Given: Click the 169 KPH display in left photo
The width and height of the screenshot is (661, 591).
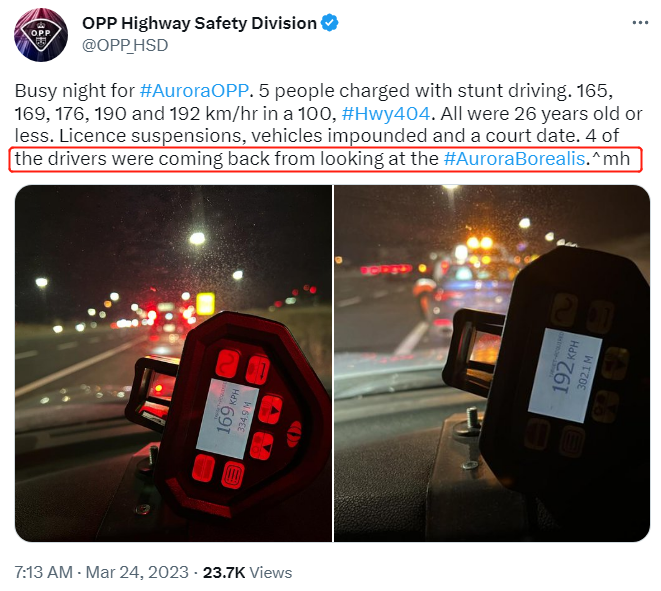Looking at the screenshot, I should [225, 418].
